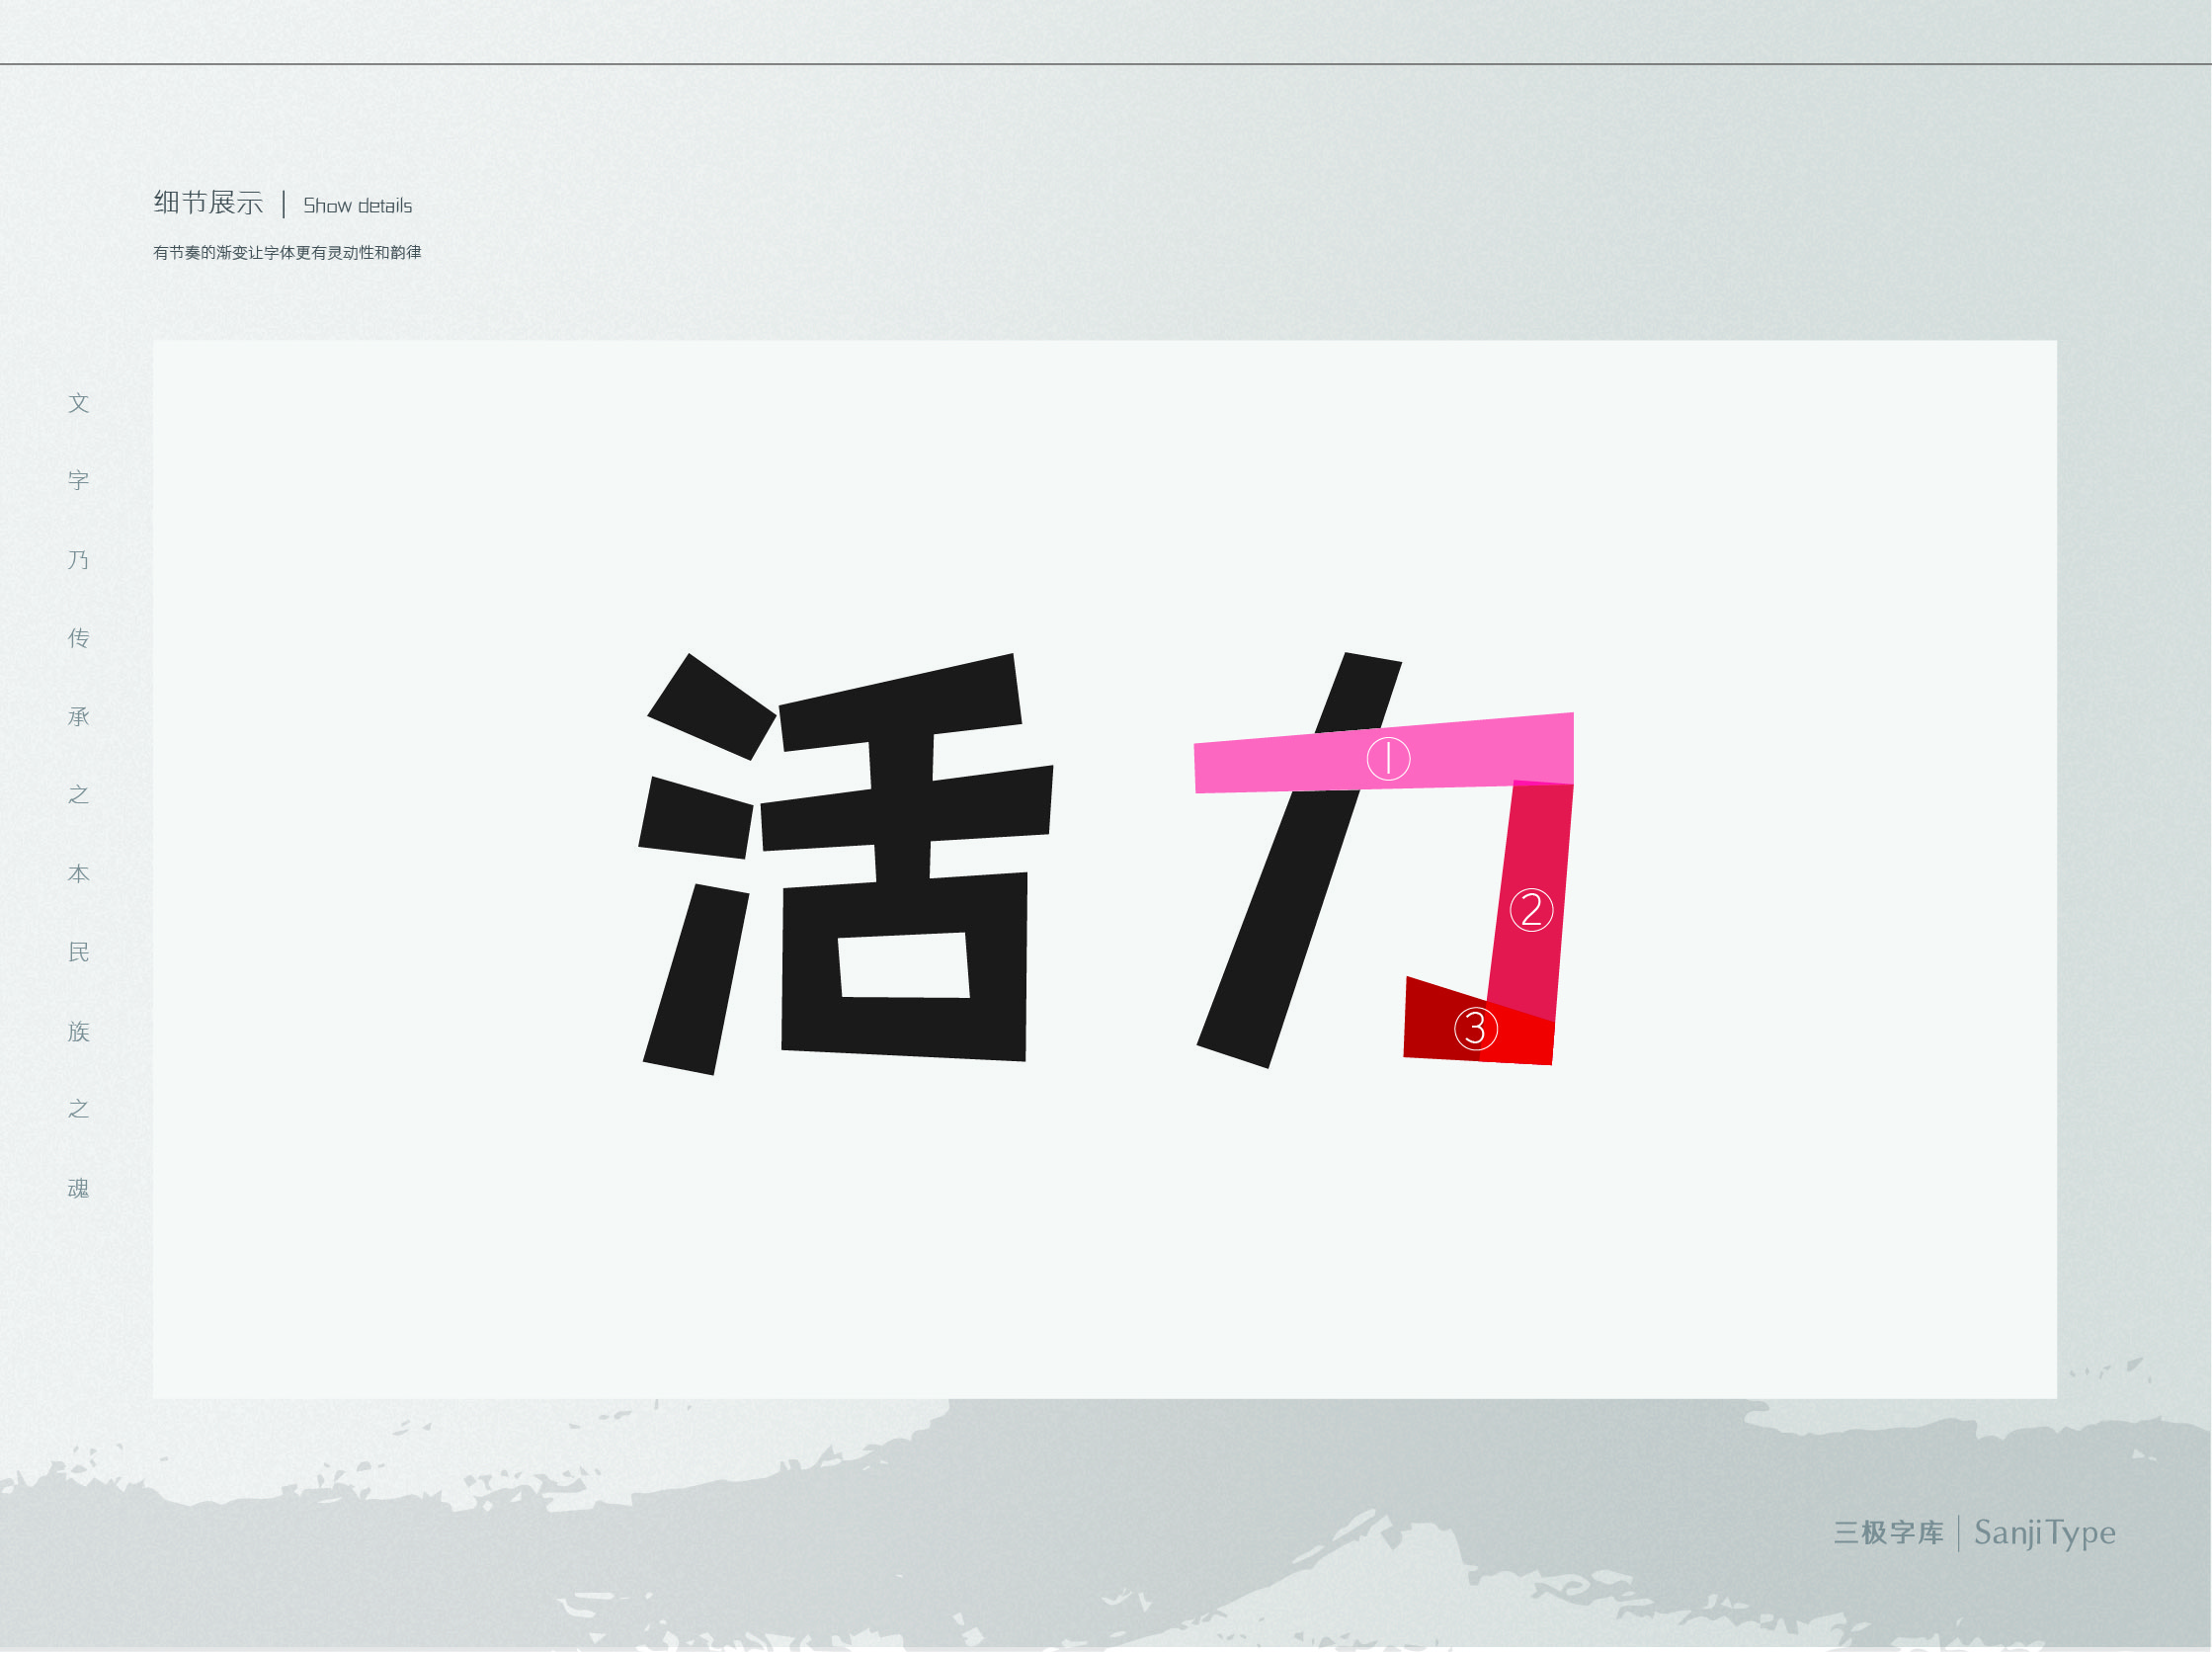Screen dimensions: 2212x1654
Task: Click the circled number 3 marker
Action: (1476, 1029)
